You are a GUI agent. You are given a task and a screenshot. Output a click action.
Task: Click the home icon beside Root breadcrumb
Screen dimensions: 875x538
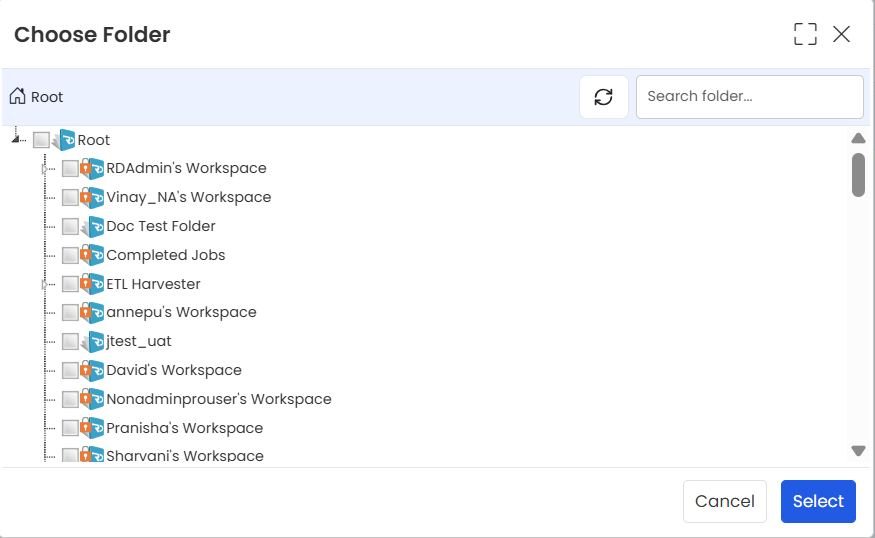[x=17, y=96]
